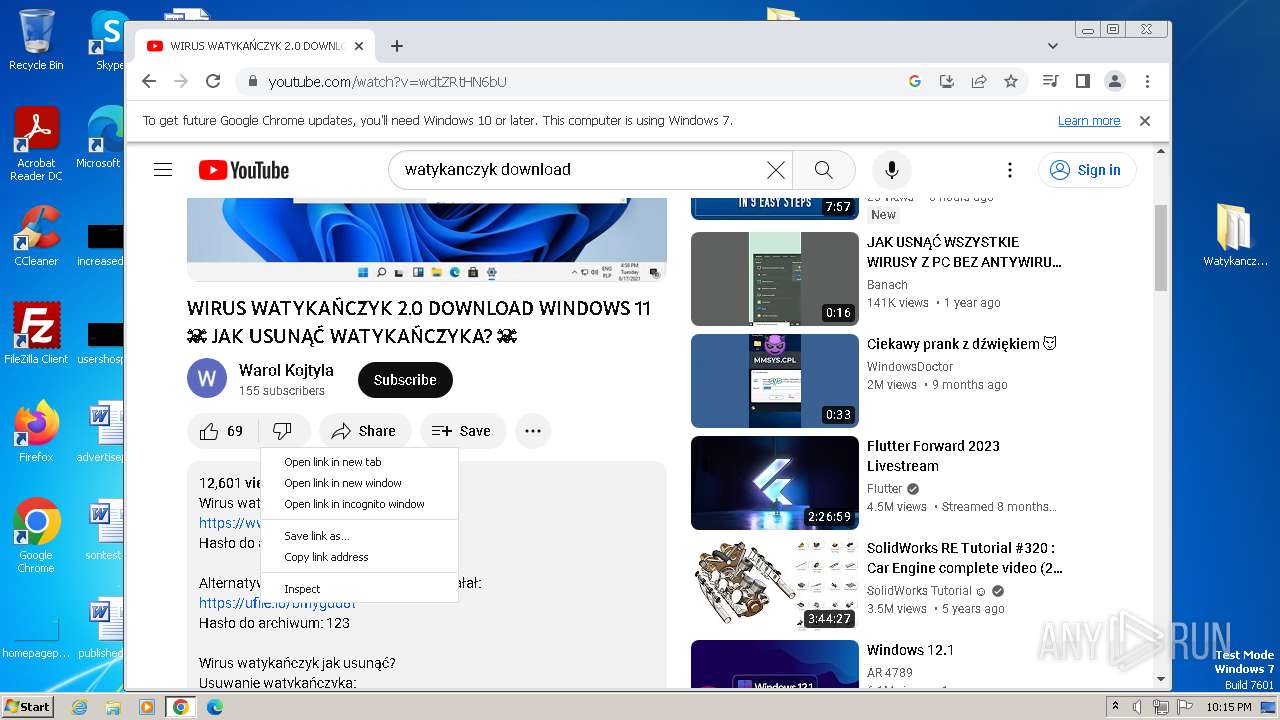This screenshot has width=1280, height=720.
Task: Subscribe to Warol Kojtyla
Action: pyautogui.click(x=405, y=380)
